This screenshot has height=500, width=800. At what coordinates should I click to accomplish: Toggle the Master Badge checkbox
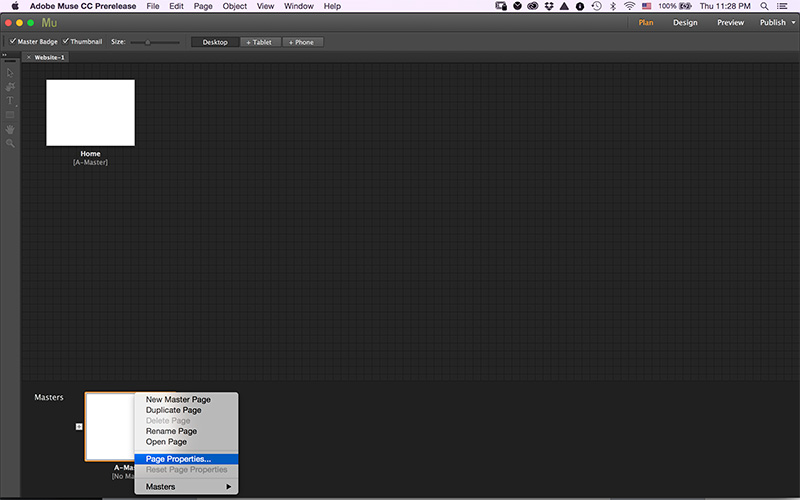click(12, 42)
